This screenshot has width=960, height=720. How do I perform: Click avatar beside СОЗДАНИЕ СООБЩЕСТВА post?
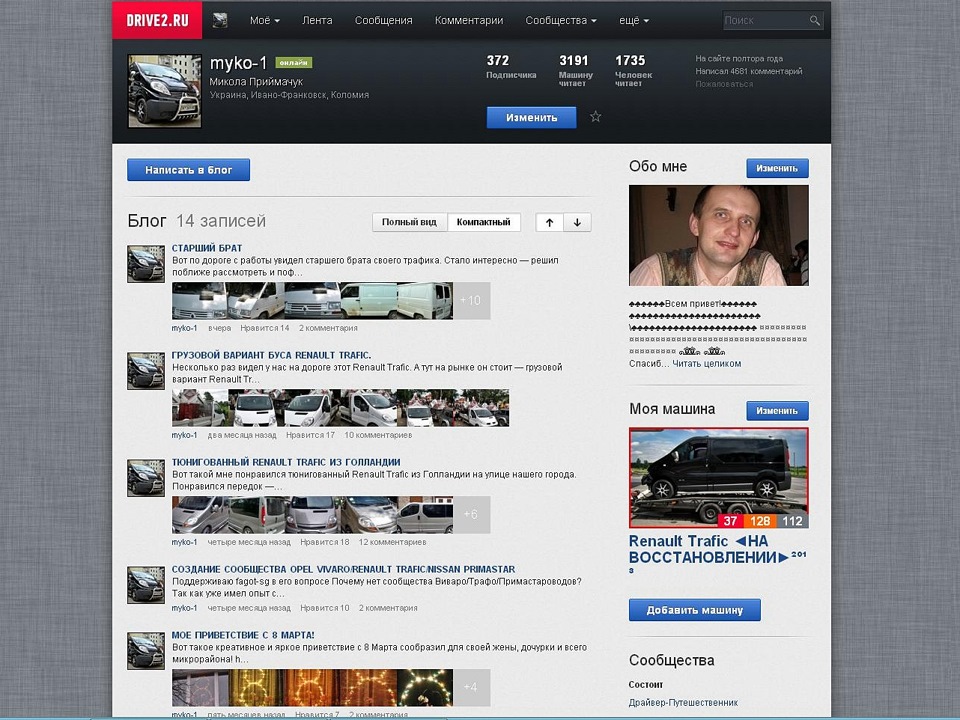click(146, 585)
